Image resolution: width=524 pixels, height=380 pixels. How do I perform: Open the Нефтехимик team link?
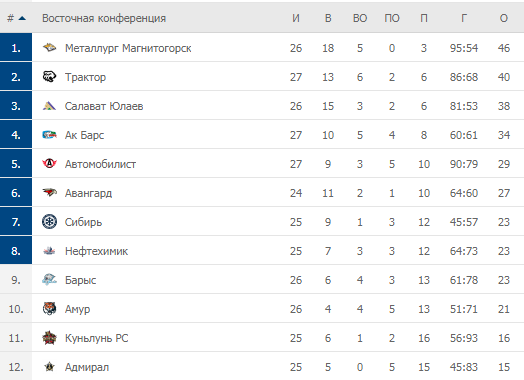pos(96,251)
